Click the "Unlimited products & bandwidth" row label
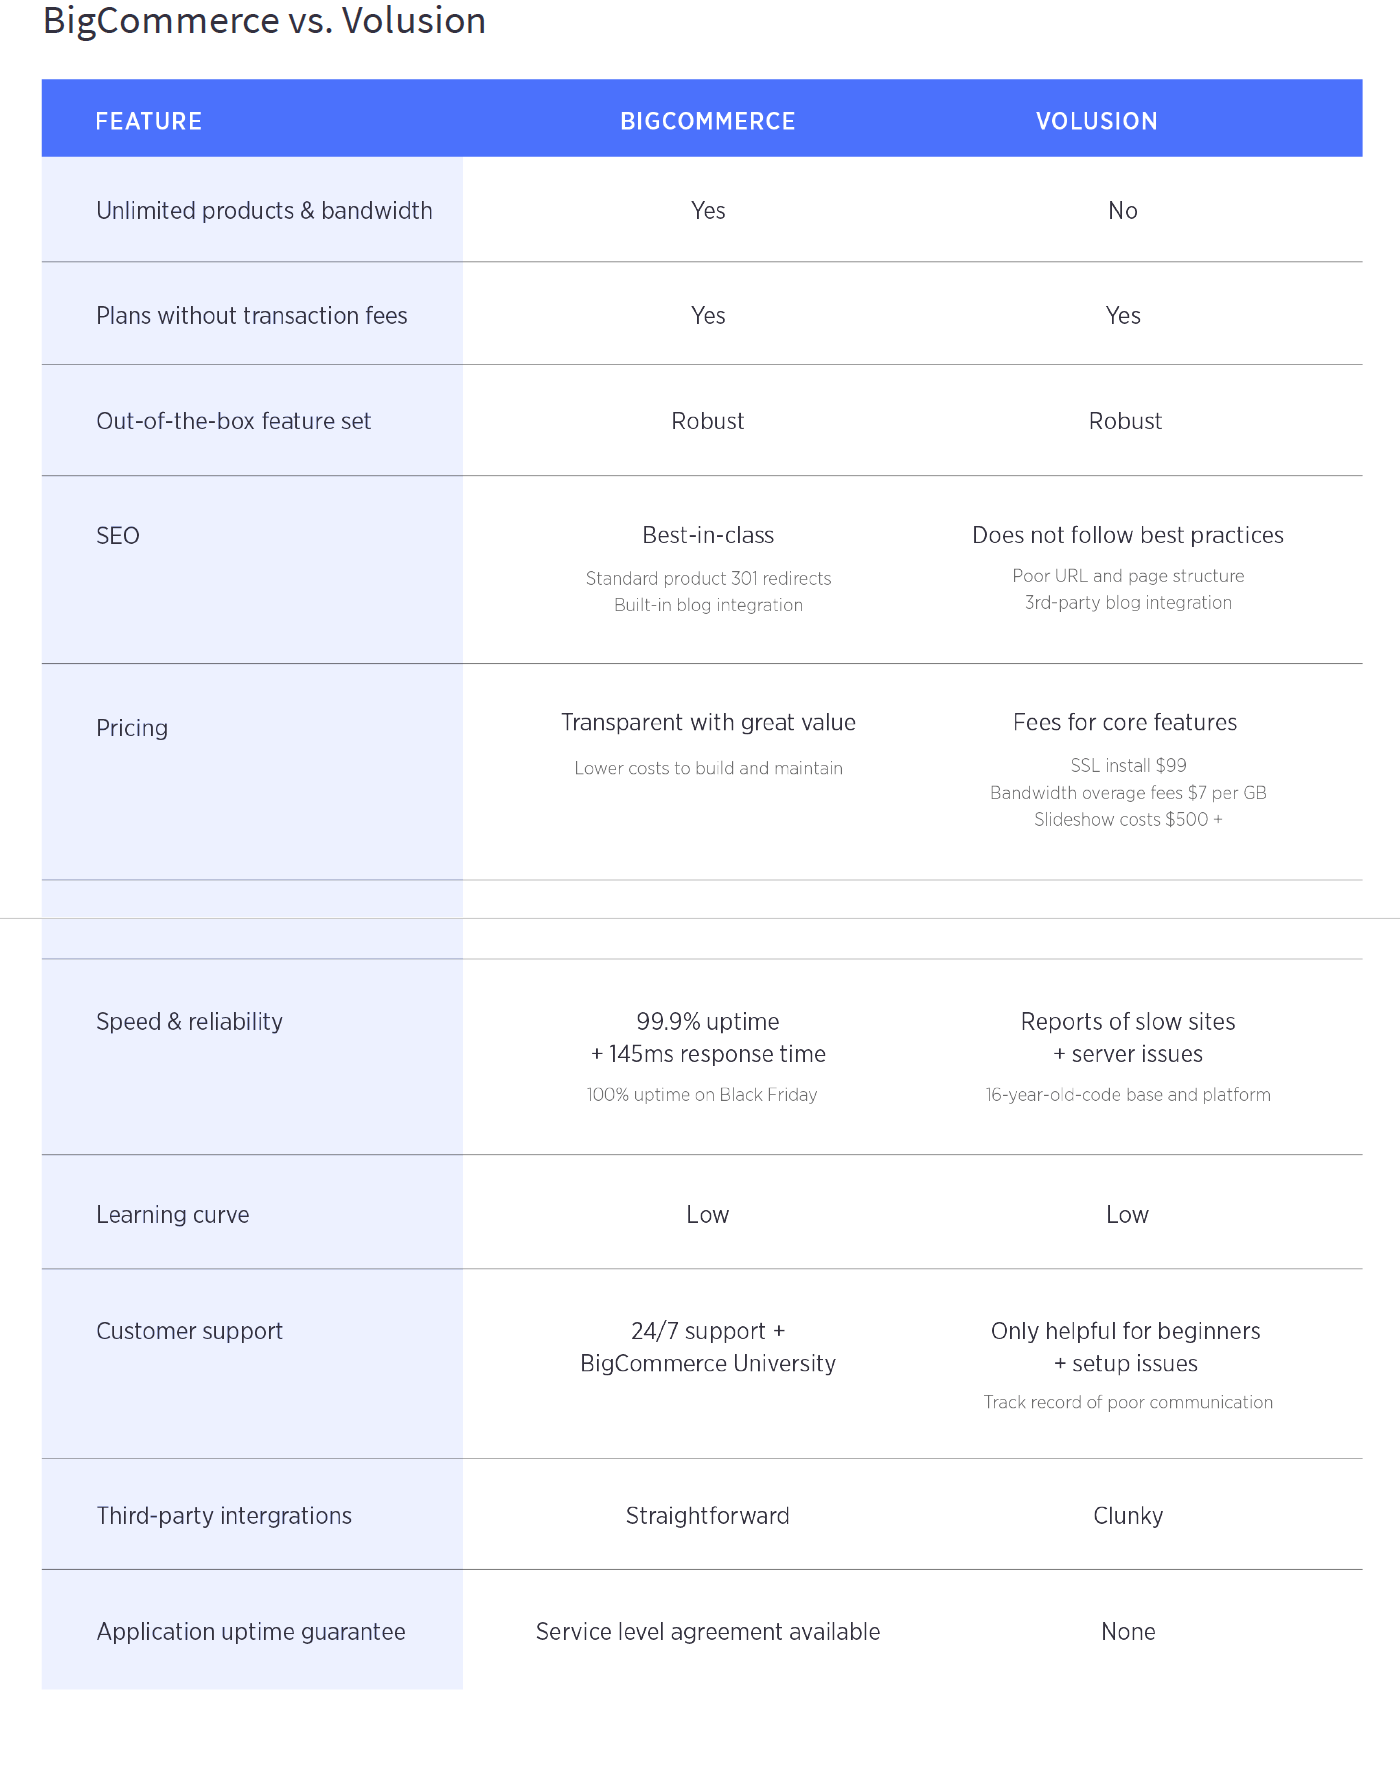This screenshot has height=1773, width=1400. tap(264, 211)
